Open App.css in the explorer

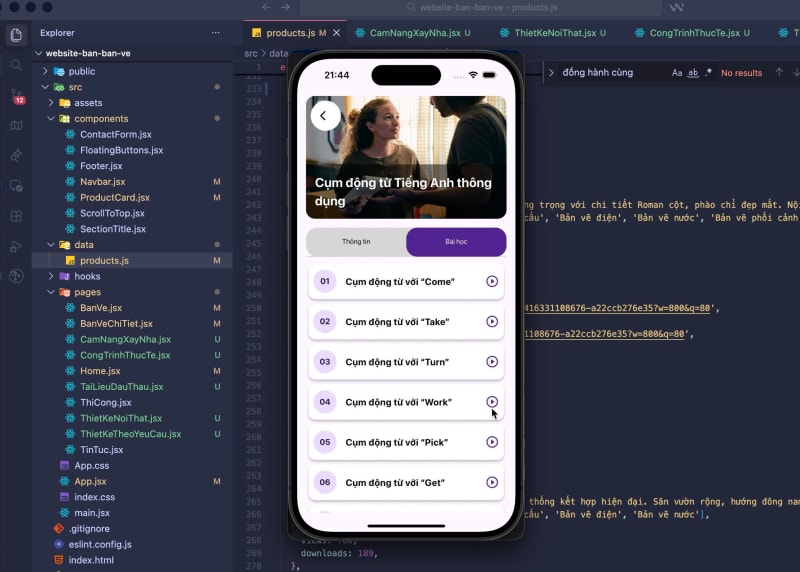(92, 465)
